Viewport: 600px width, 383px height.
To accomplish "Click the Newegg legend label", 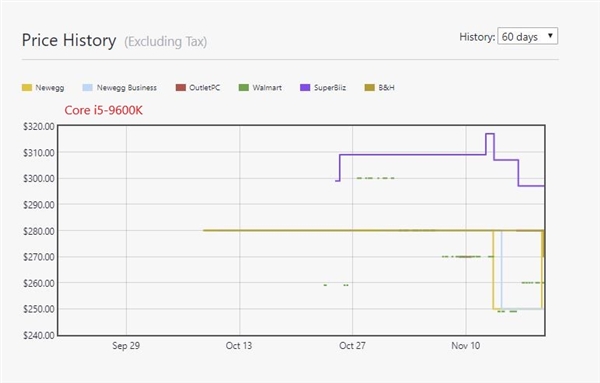I will click(x=50, y=88).
